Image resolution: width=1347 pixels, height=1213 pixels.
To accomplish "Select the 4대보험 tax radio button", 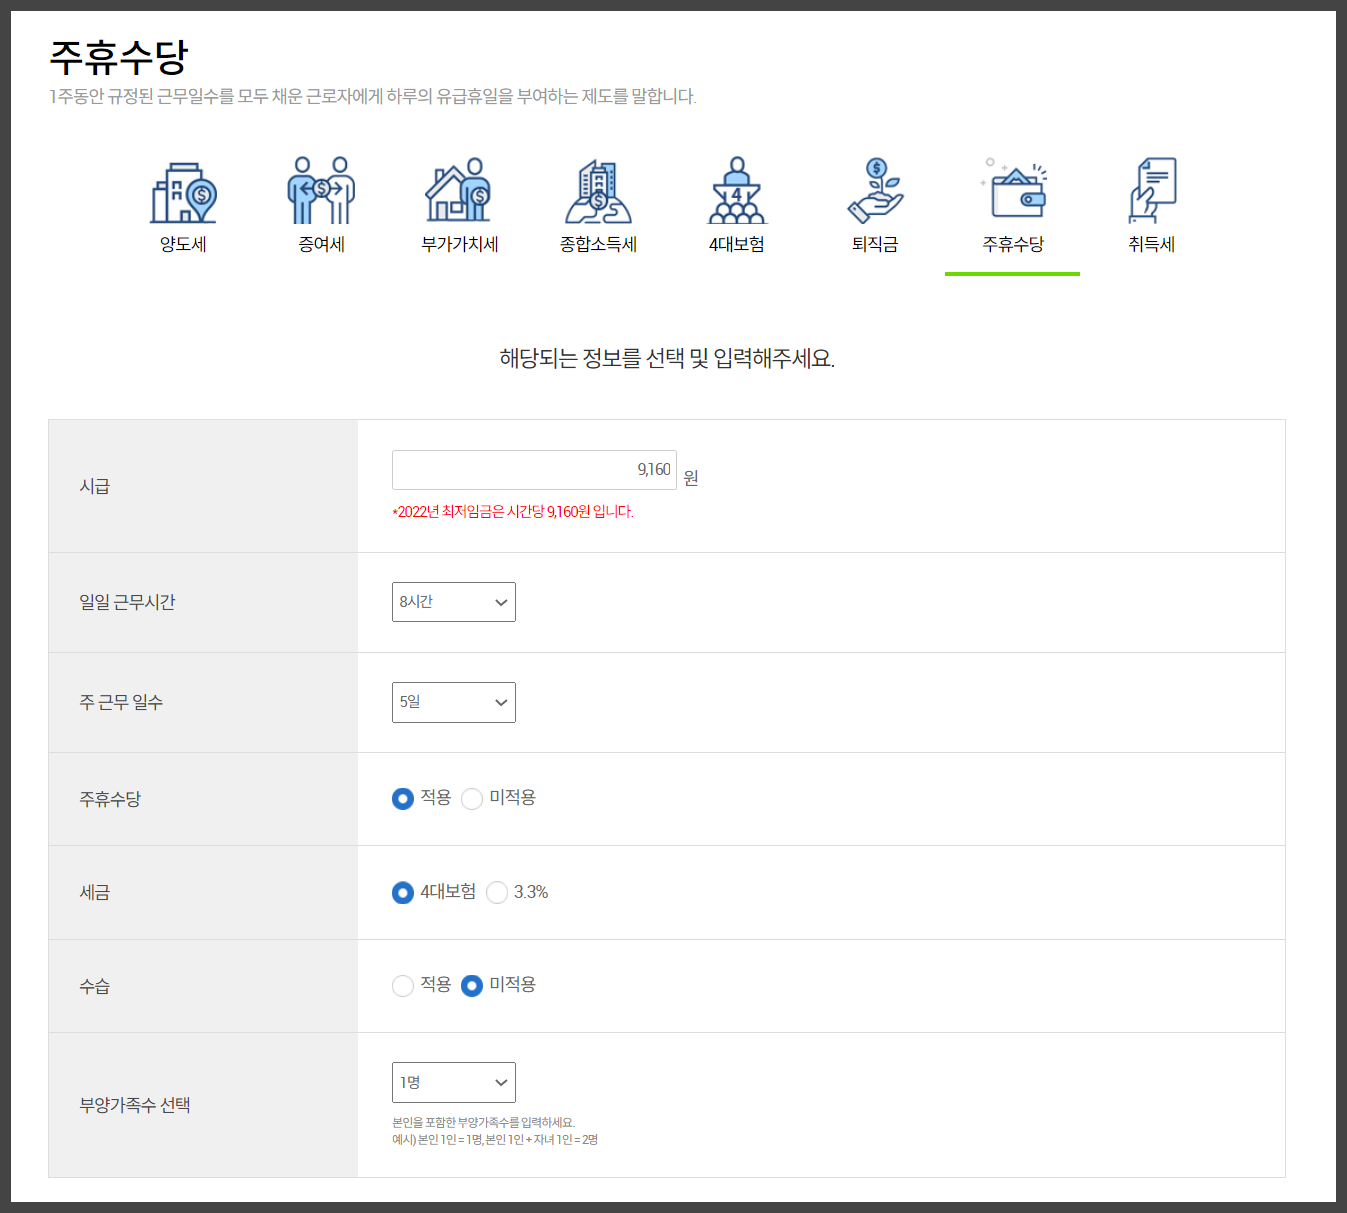I will [403, 893].
